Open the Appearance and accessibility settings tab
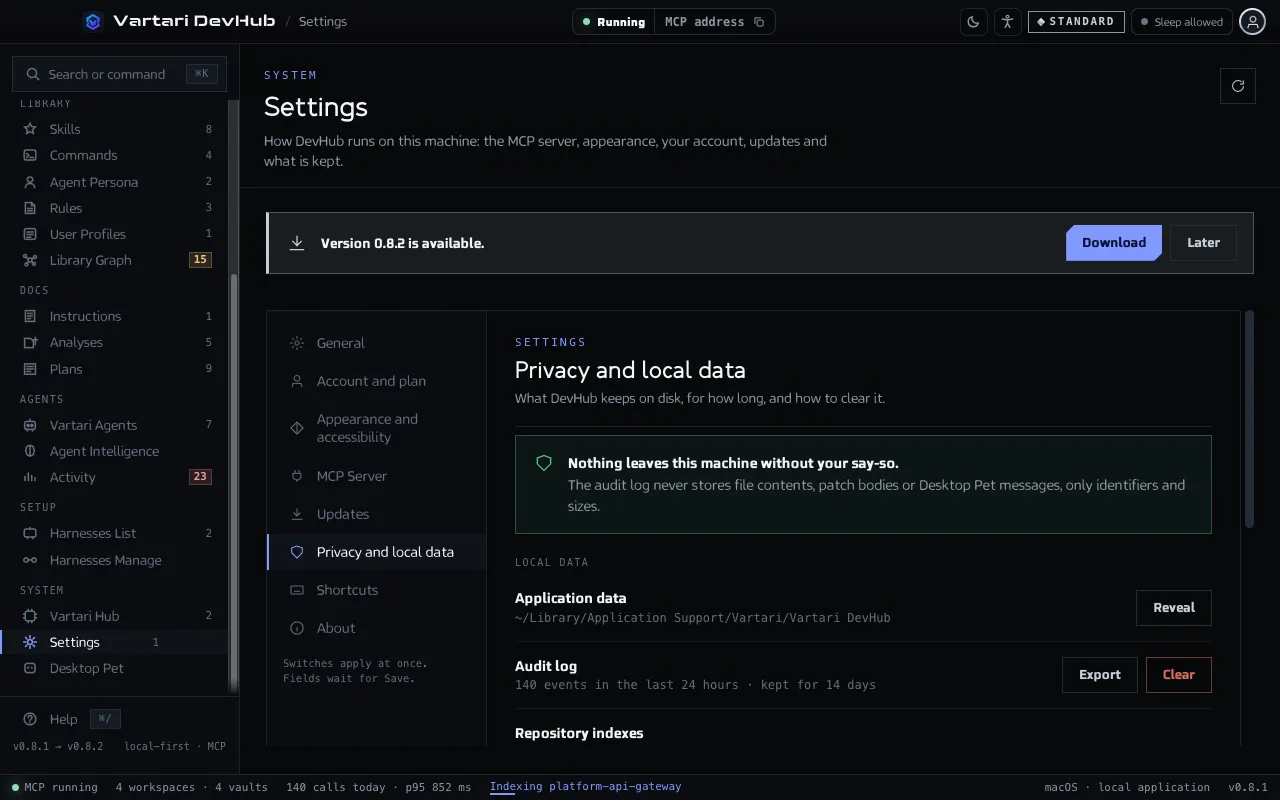 [376, 428]
